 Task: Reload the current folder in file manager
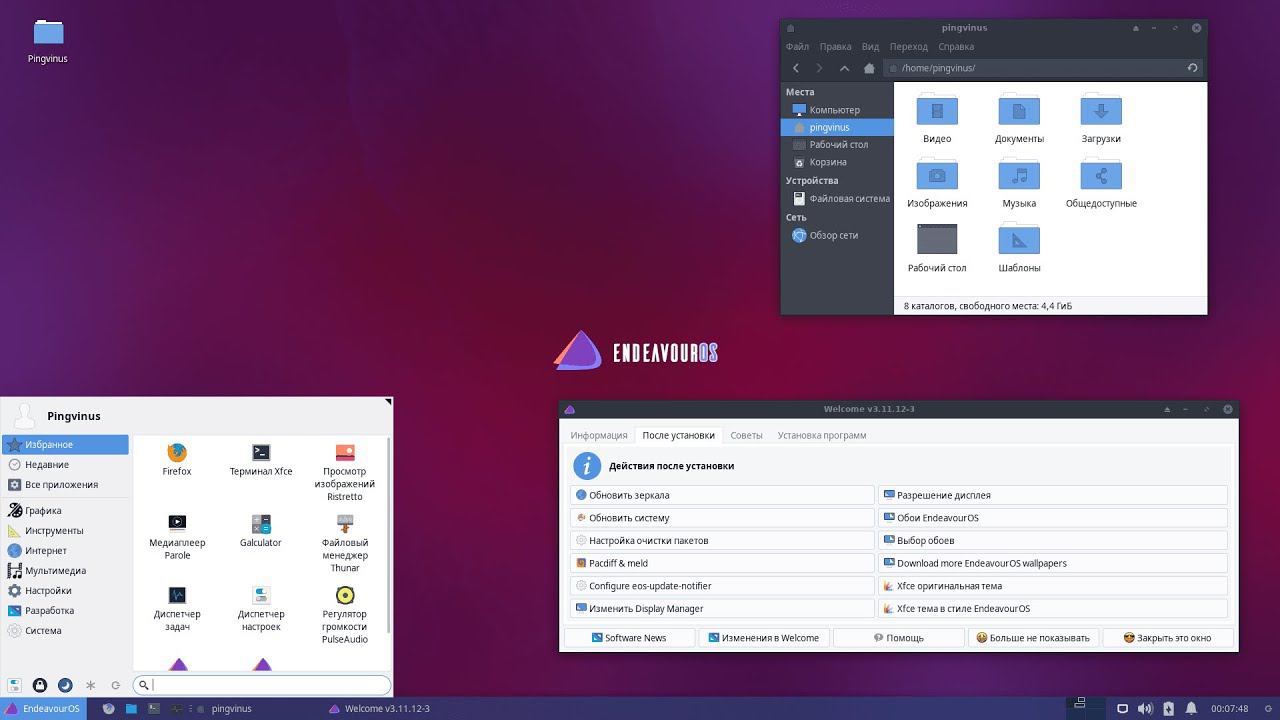(1192, 68)
